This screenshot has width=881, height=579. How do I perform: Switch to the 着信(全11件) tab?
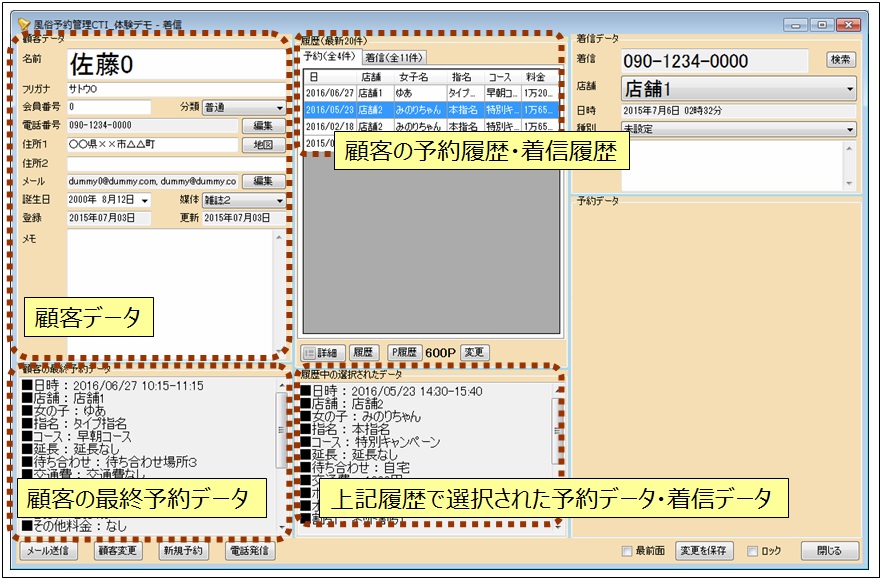396,57
